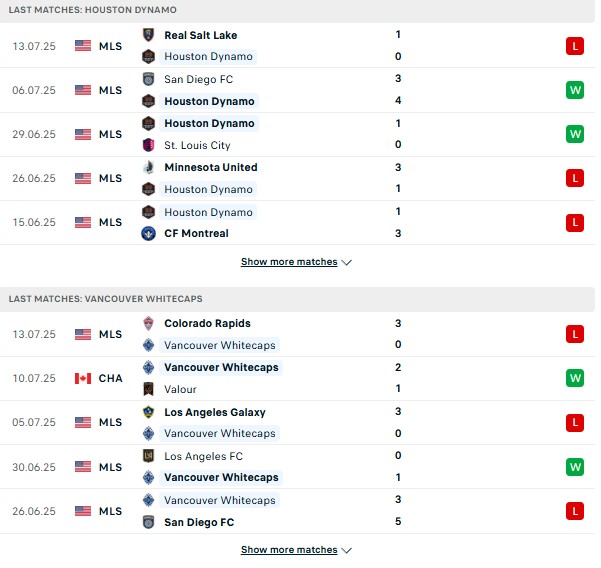The image size is (601, 568).
Task: Click the Minnesota United team logo
Action: [148, 167]
